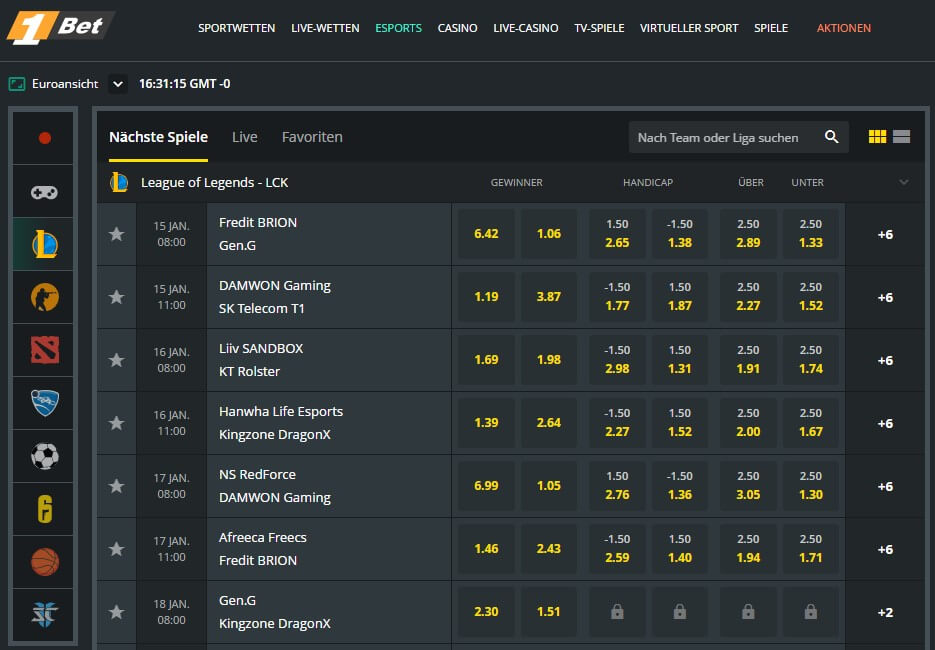Select the gamepad all-esports sidebar icon
The width and height of the screenshot is (935, 650).
tap(44, 192)
